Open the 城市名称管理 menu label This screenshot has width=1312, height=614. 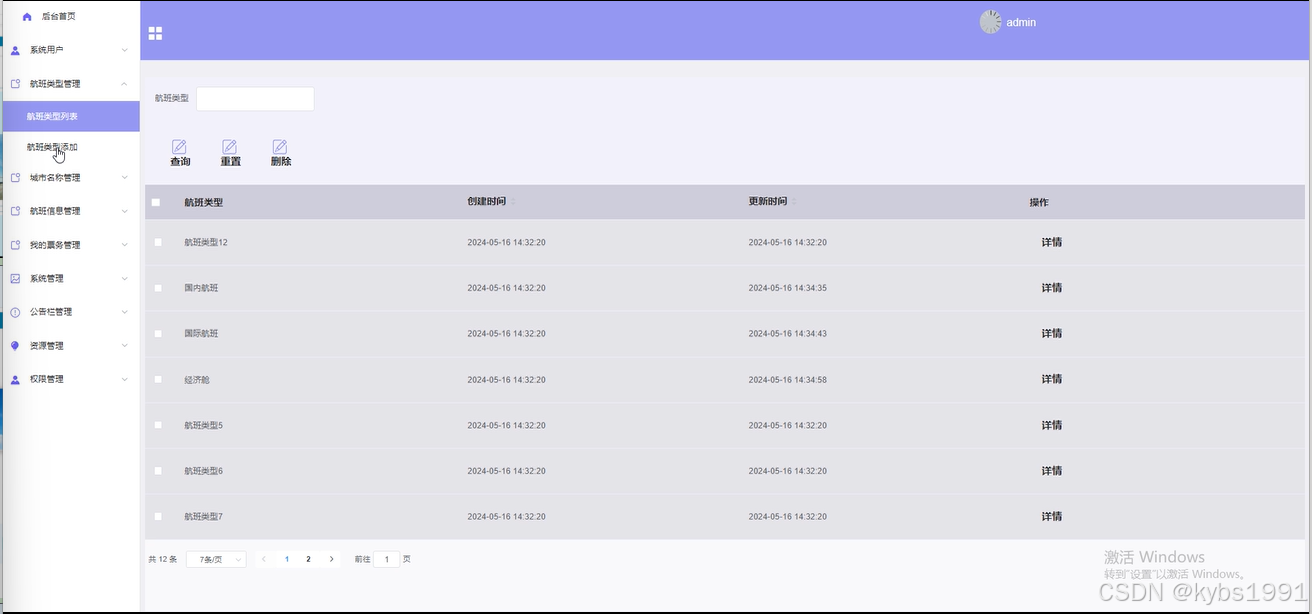pos(55,178)
